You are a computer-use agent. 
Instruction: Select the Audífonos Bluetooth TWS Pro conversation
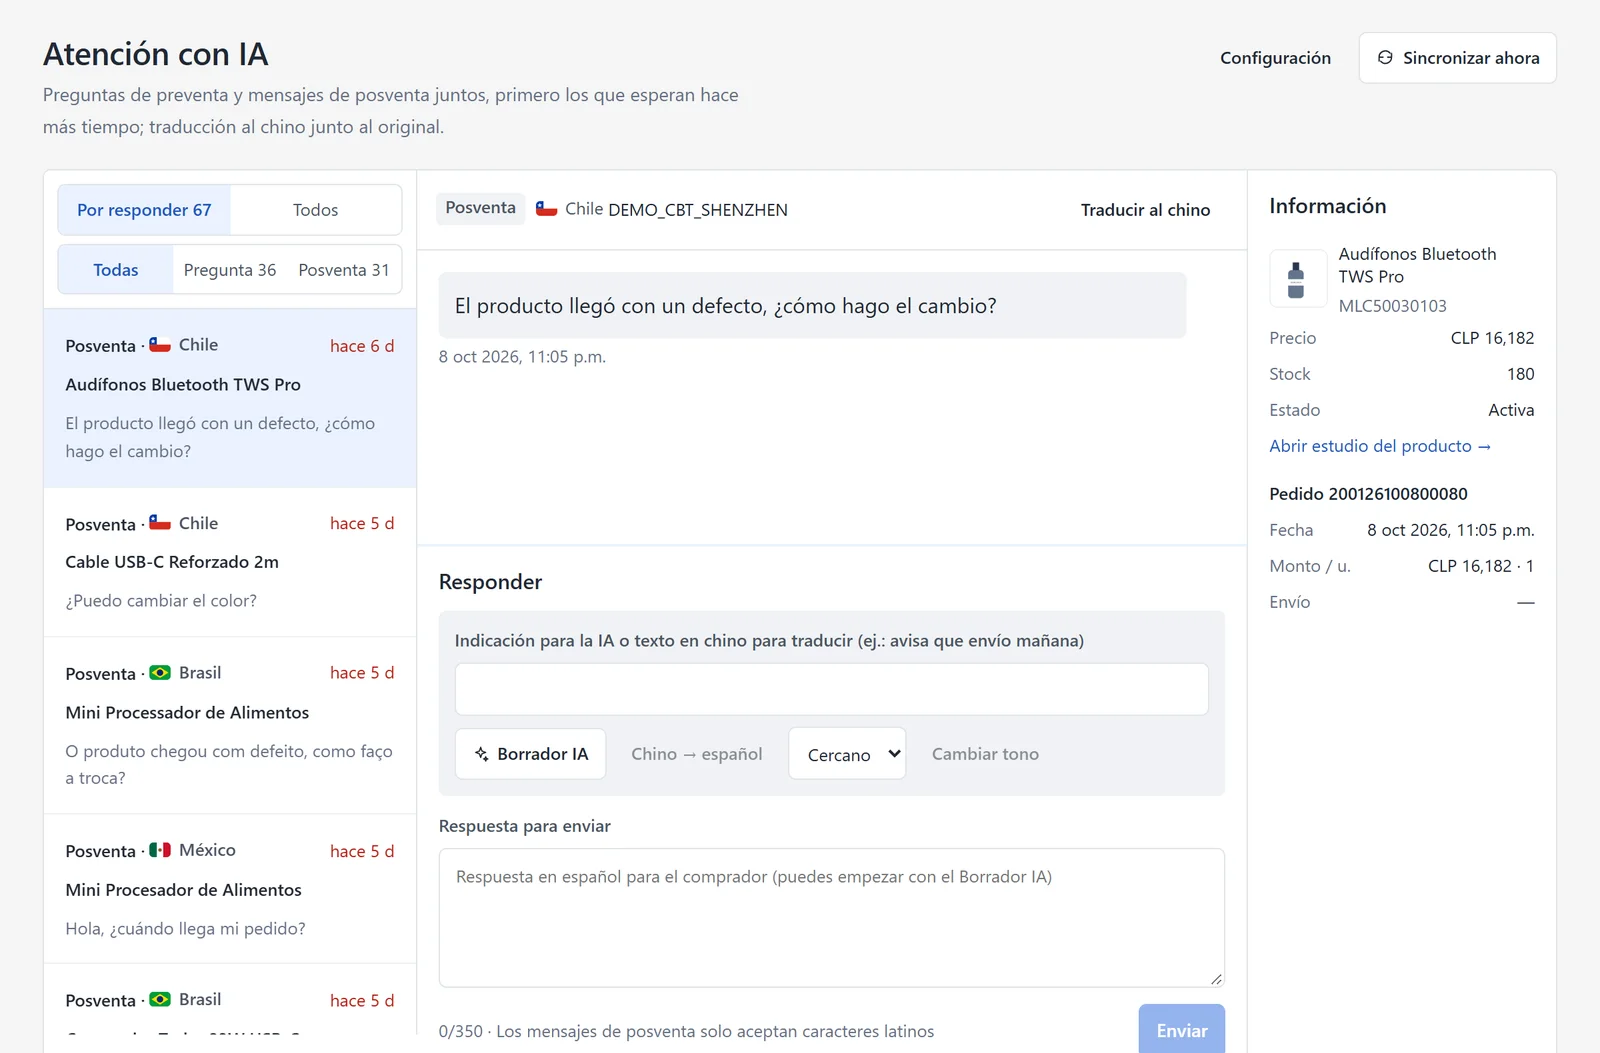coord(230,398)
